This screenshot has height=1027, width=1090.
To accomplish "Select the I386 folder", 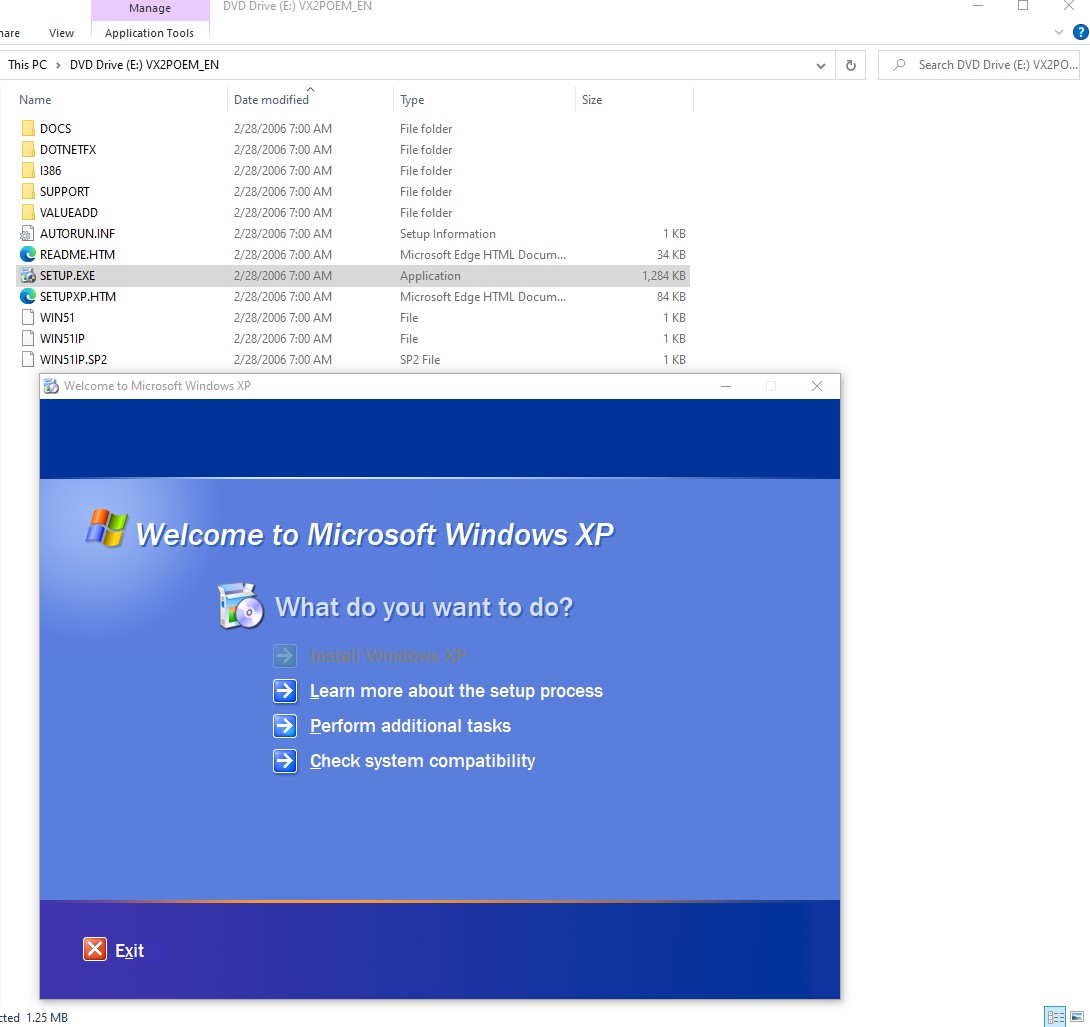I will [x=50, y=171].
